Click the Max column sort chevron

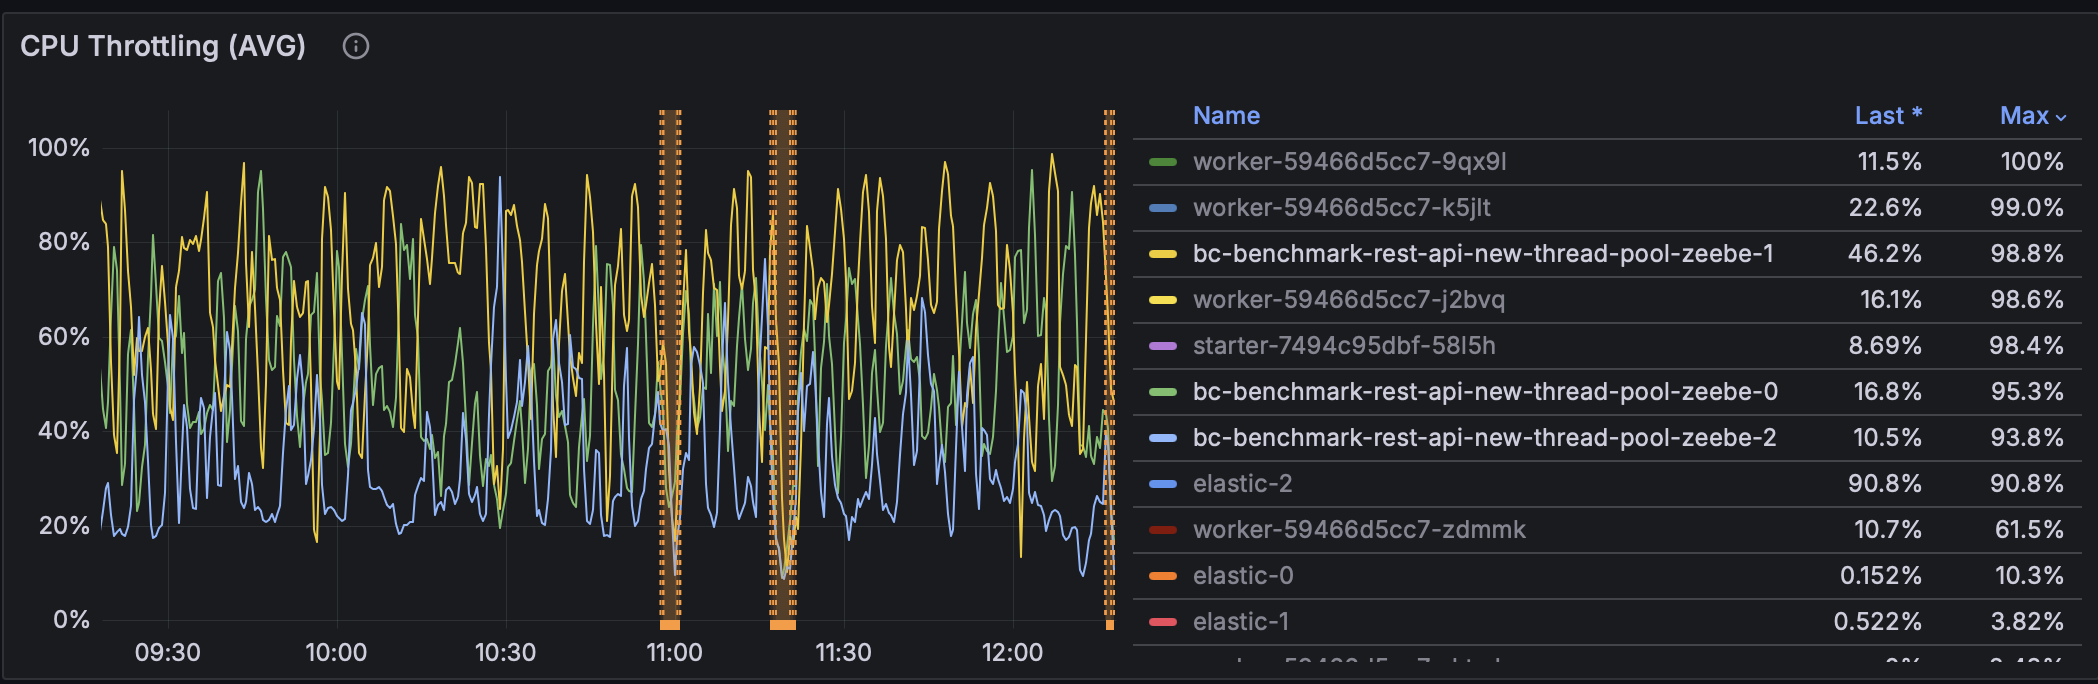pyautogui.click(x=2061, y=117)
